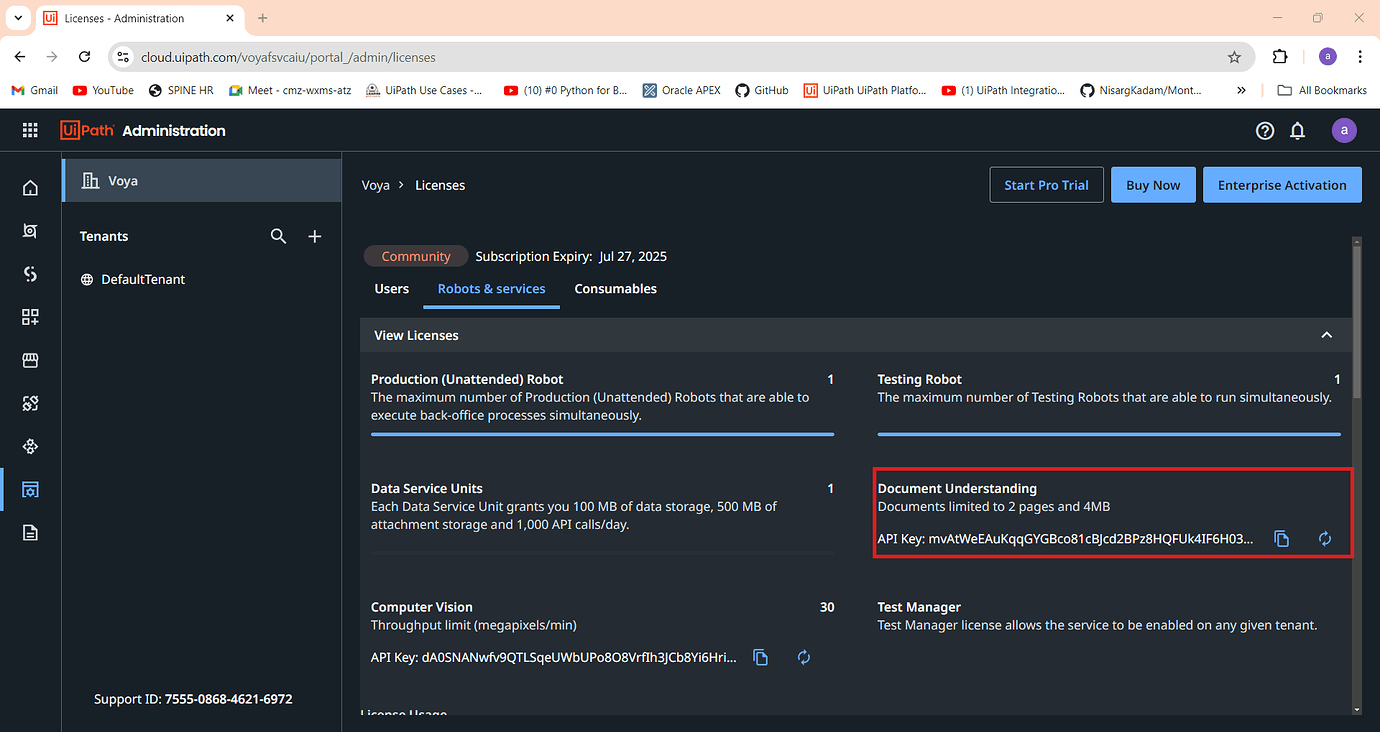
Task: Click the Support ID 7555-0868-4621-6972 text
Action: (193, 699)
